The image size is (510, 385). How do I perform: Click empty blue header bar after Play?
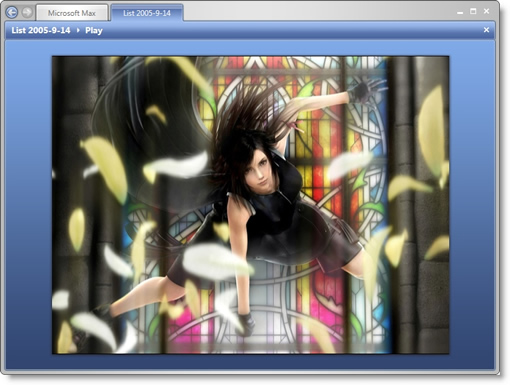click(290, 30)
